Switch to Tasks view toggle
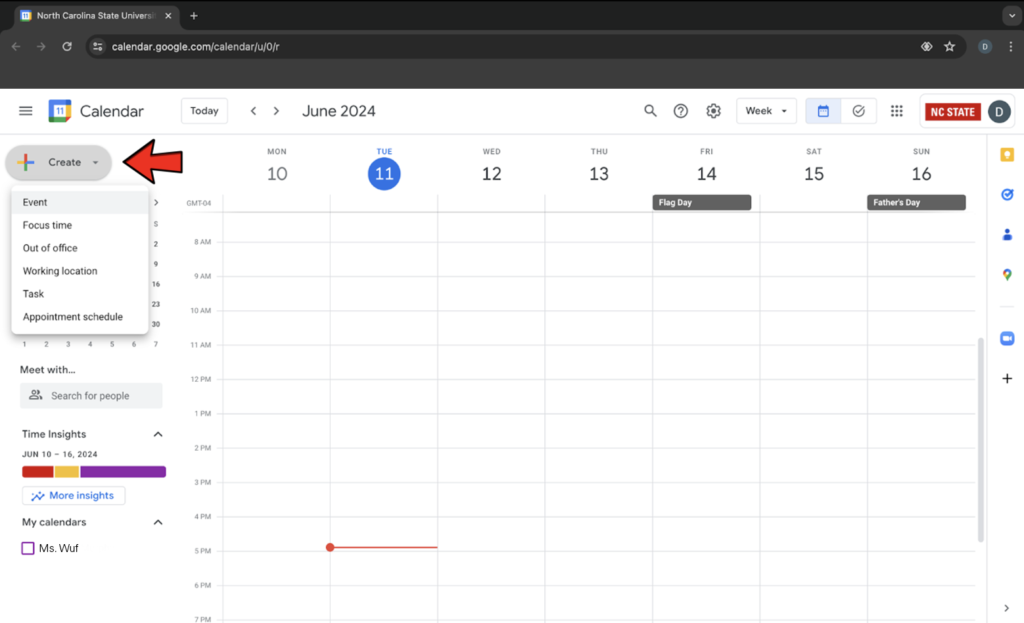The image size is (1024, 623). click(x=859, y=111)
